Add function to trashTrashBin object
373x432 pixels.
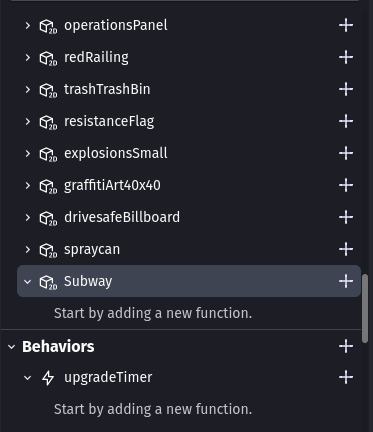pos(346,89)
